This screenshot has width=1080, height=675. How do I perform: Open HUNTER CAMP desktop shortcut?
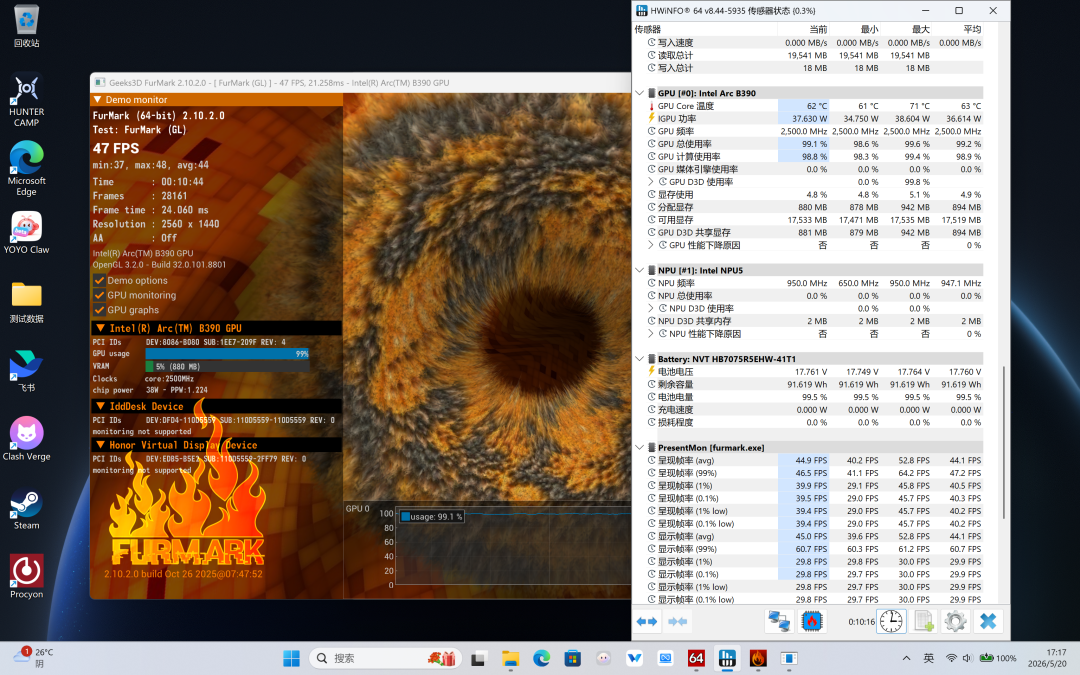(26, 100)
